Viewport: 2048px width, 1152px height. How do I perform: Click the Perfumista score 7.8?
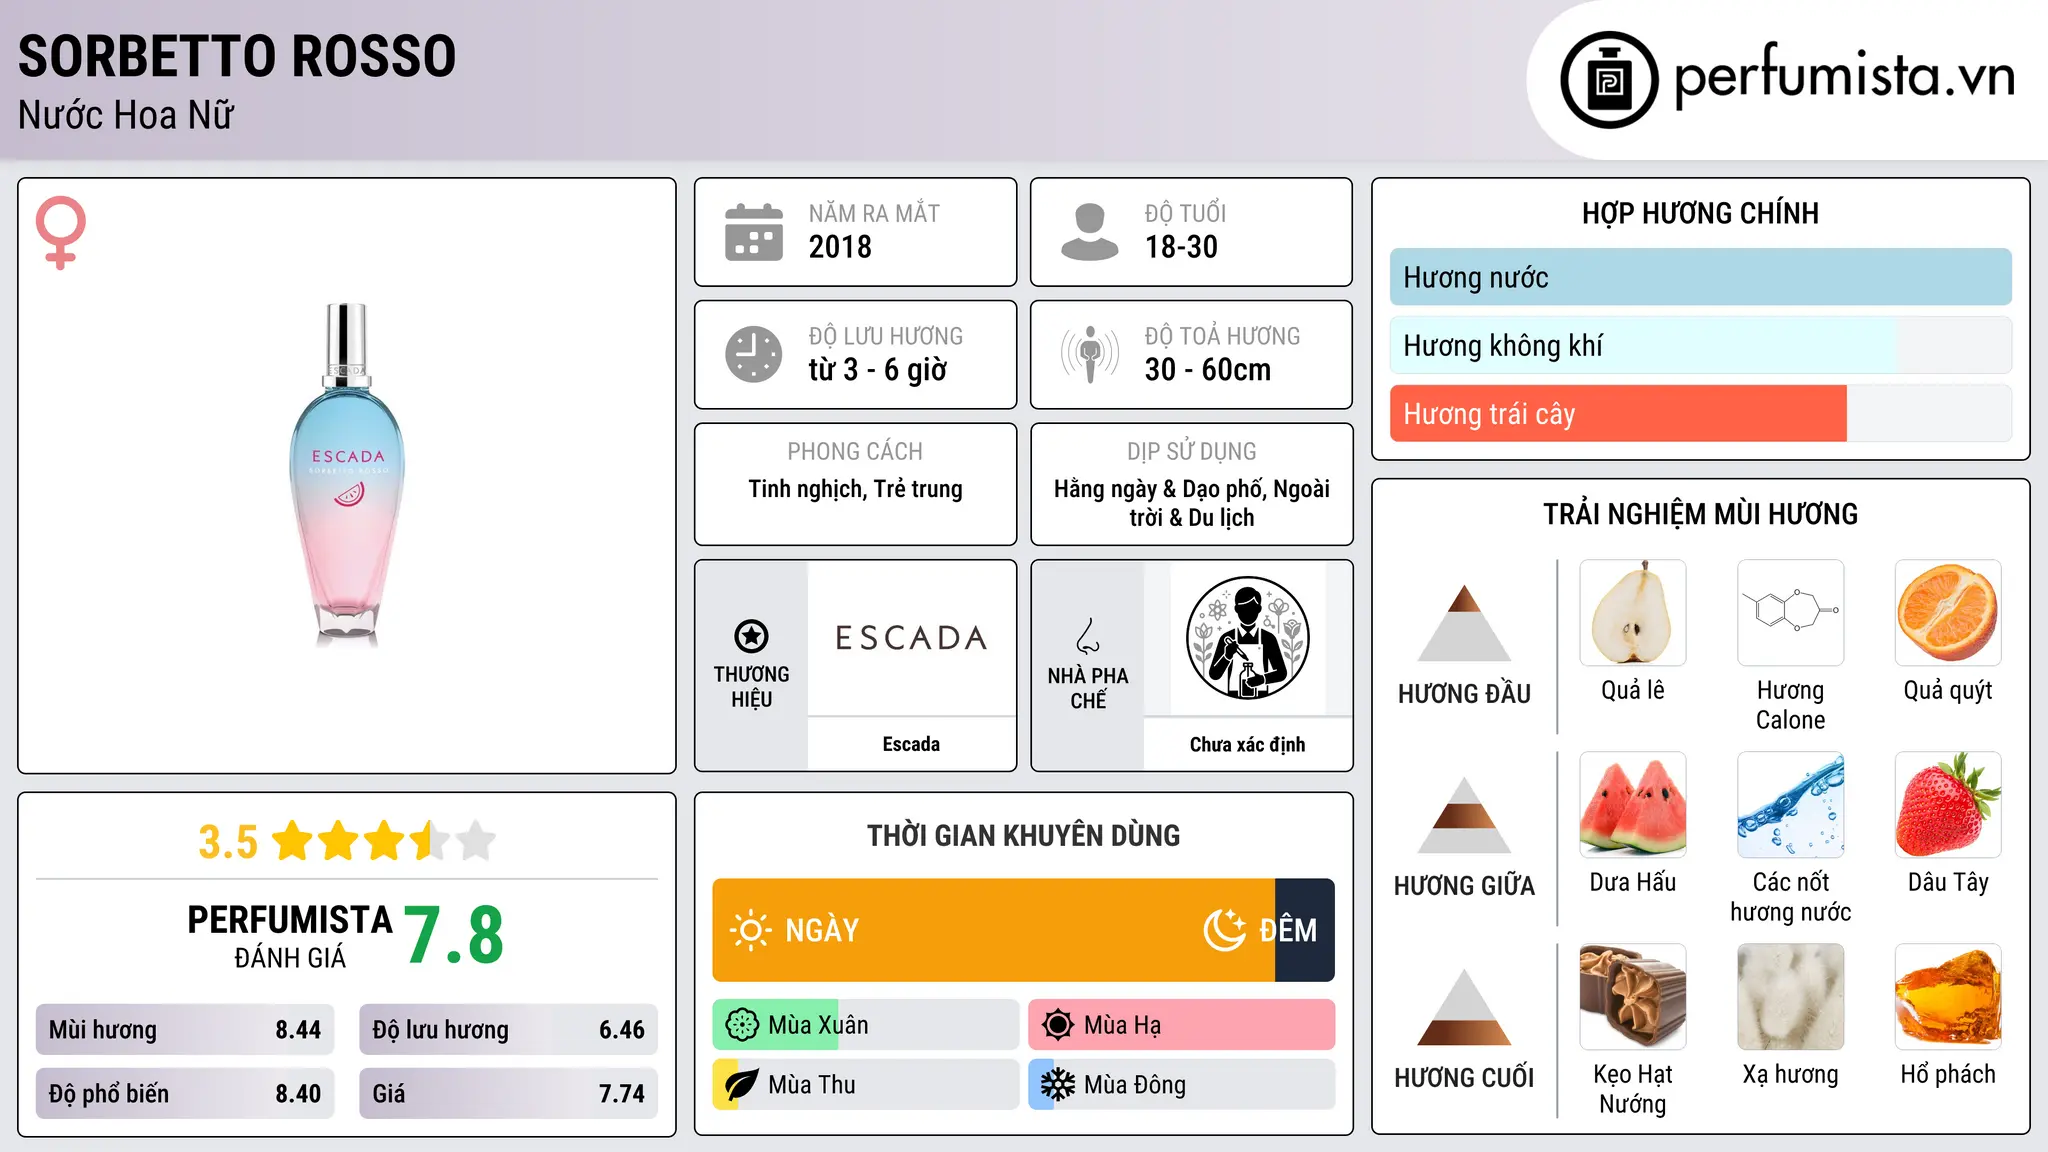click(454, 935)
